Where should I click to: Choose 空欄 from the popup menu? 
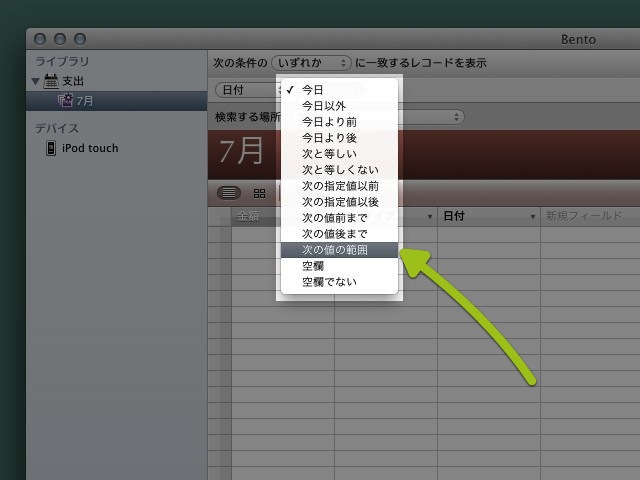pos(339,266)
